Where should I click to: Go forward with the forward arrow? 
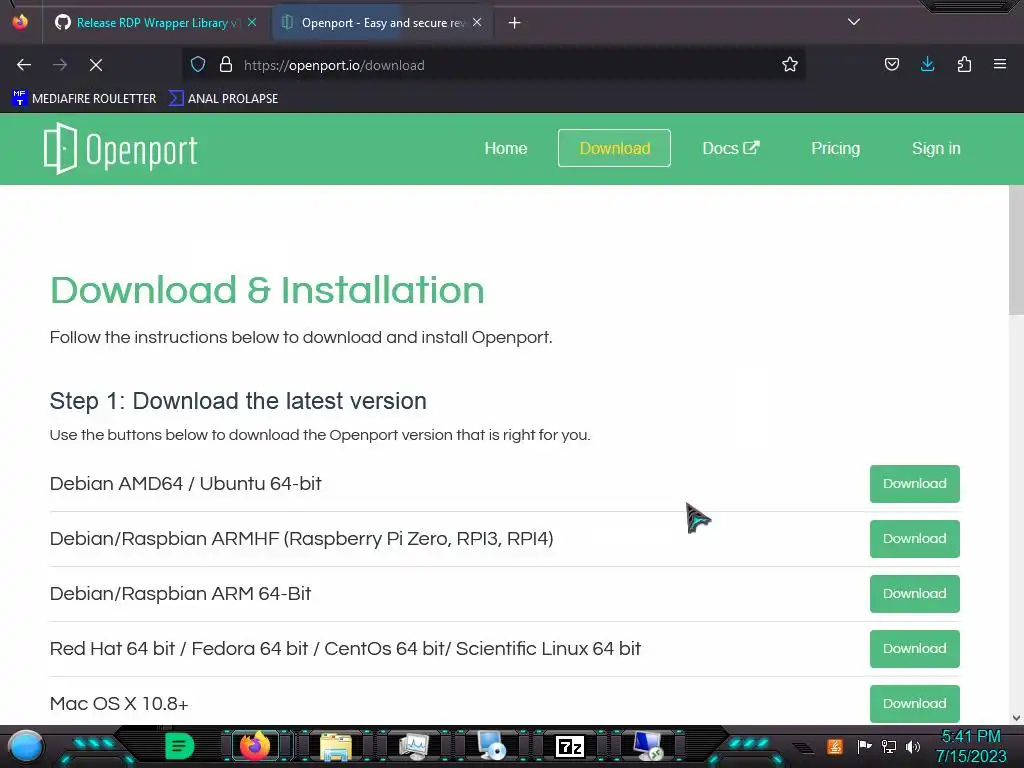pyautogui.click(x=60, y=65)
